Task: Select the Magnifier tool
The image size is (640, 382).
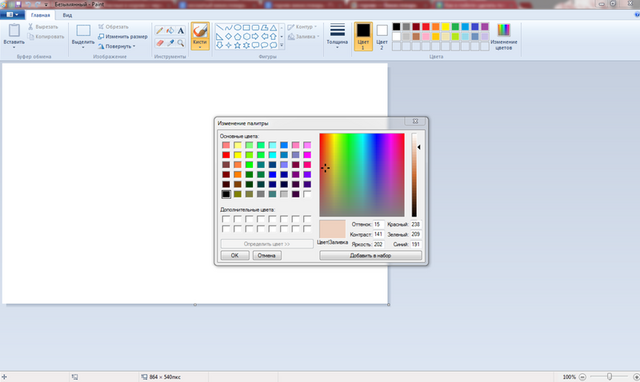Action: [181, 43]
